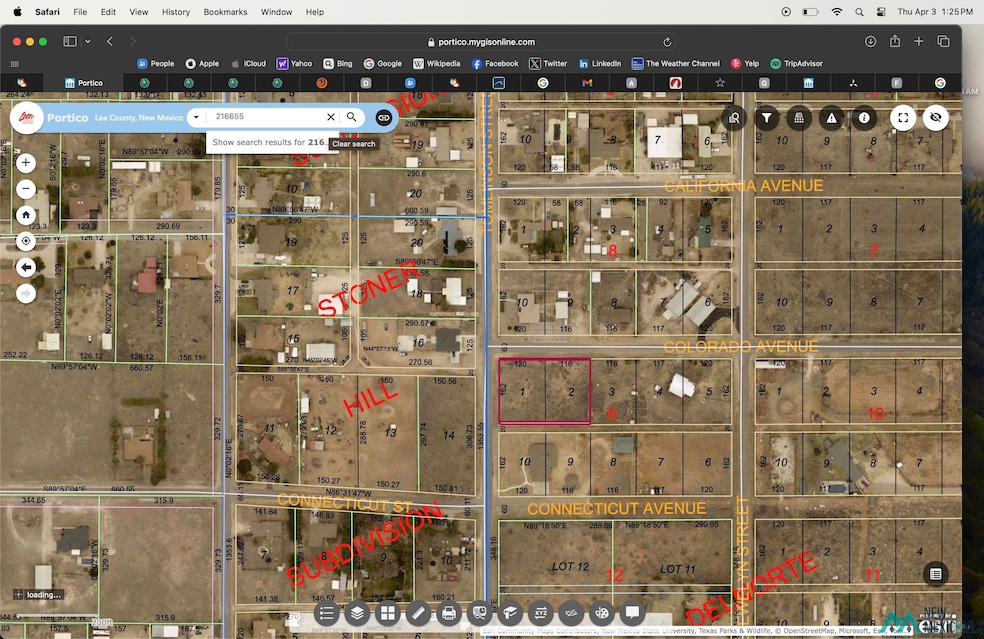This screenshot has height=639, width=984.
Task: Open the sketch drawing tool
Action: (571, 613)
